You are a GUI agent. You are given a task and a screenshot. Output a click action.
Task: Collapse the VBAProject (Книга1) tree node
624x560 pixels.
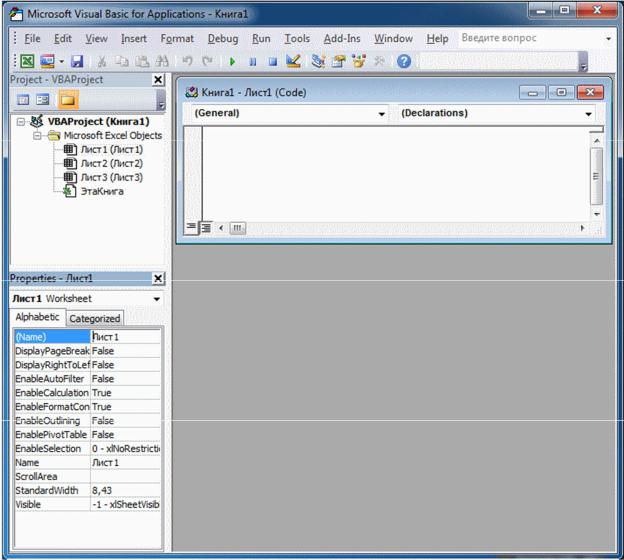tap(21, 121)
